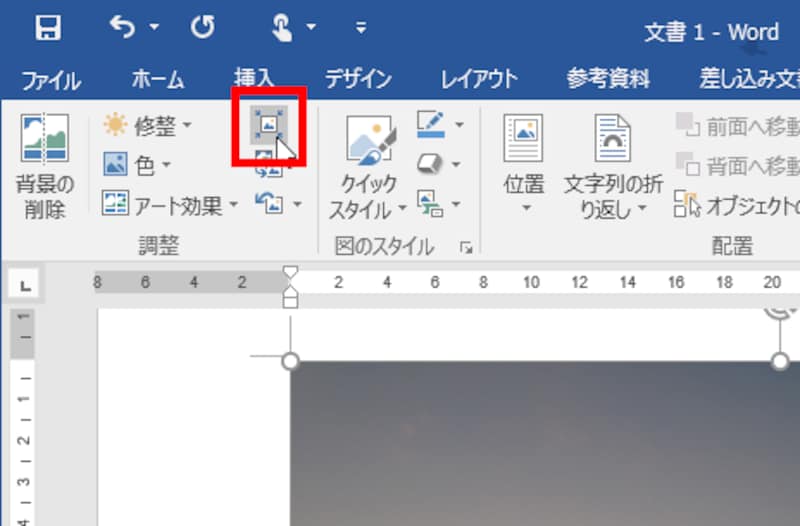Click the Reset Picture icon
The image size is (800, 526).
pos(269,205)
